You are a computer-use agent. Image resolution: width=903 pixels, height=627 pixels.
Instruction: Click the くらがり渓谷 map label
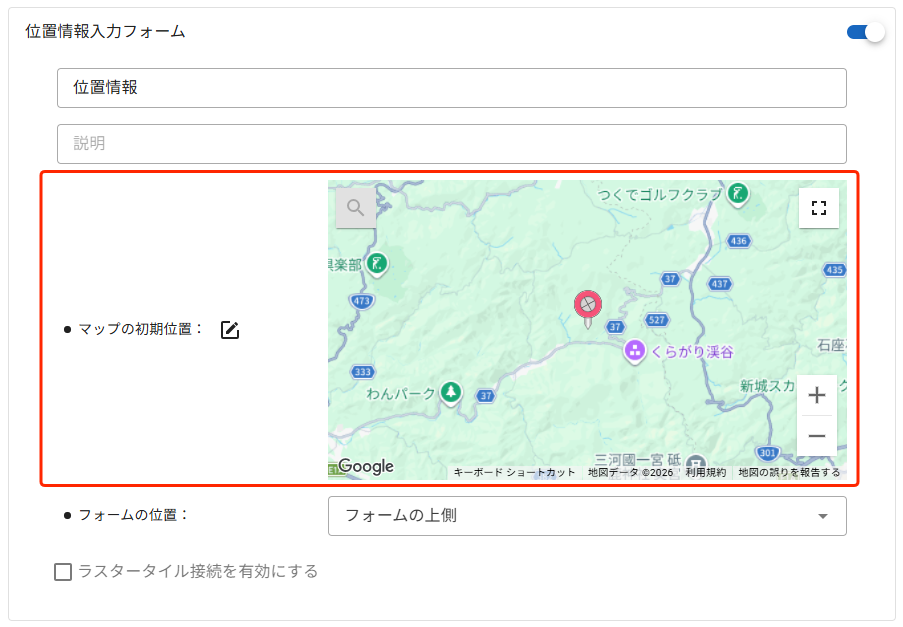point(692,352)
